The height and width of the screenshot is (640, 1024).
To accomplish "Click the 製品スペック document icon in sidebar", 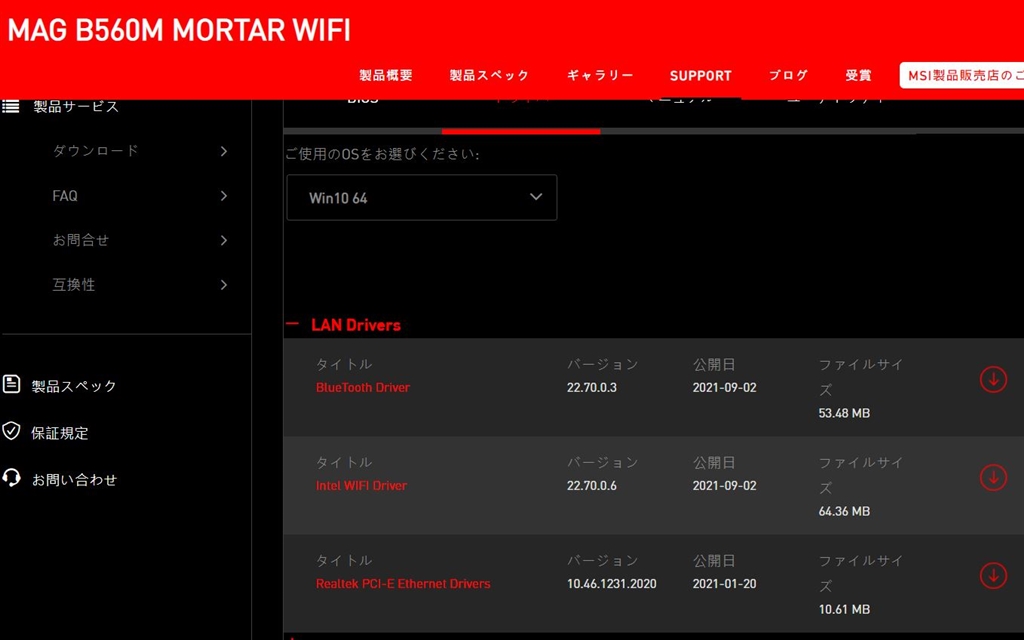I will click(x=11, y=384).
